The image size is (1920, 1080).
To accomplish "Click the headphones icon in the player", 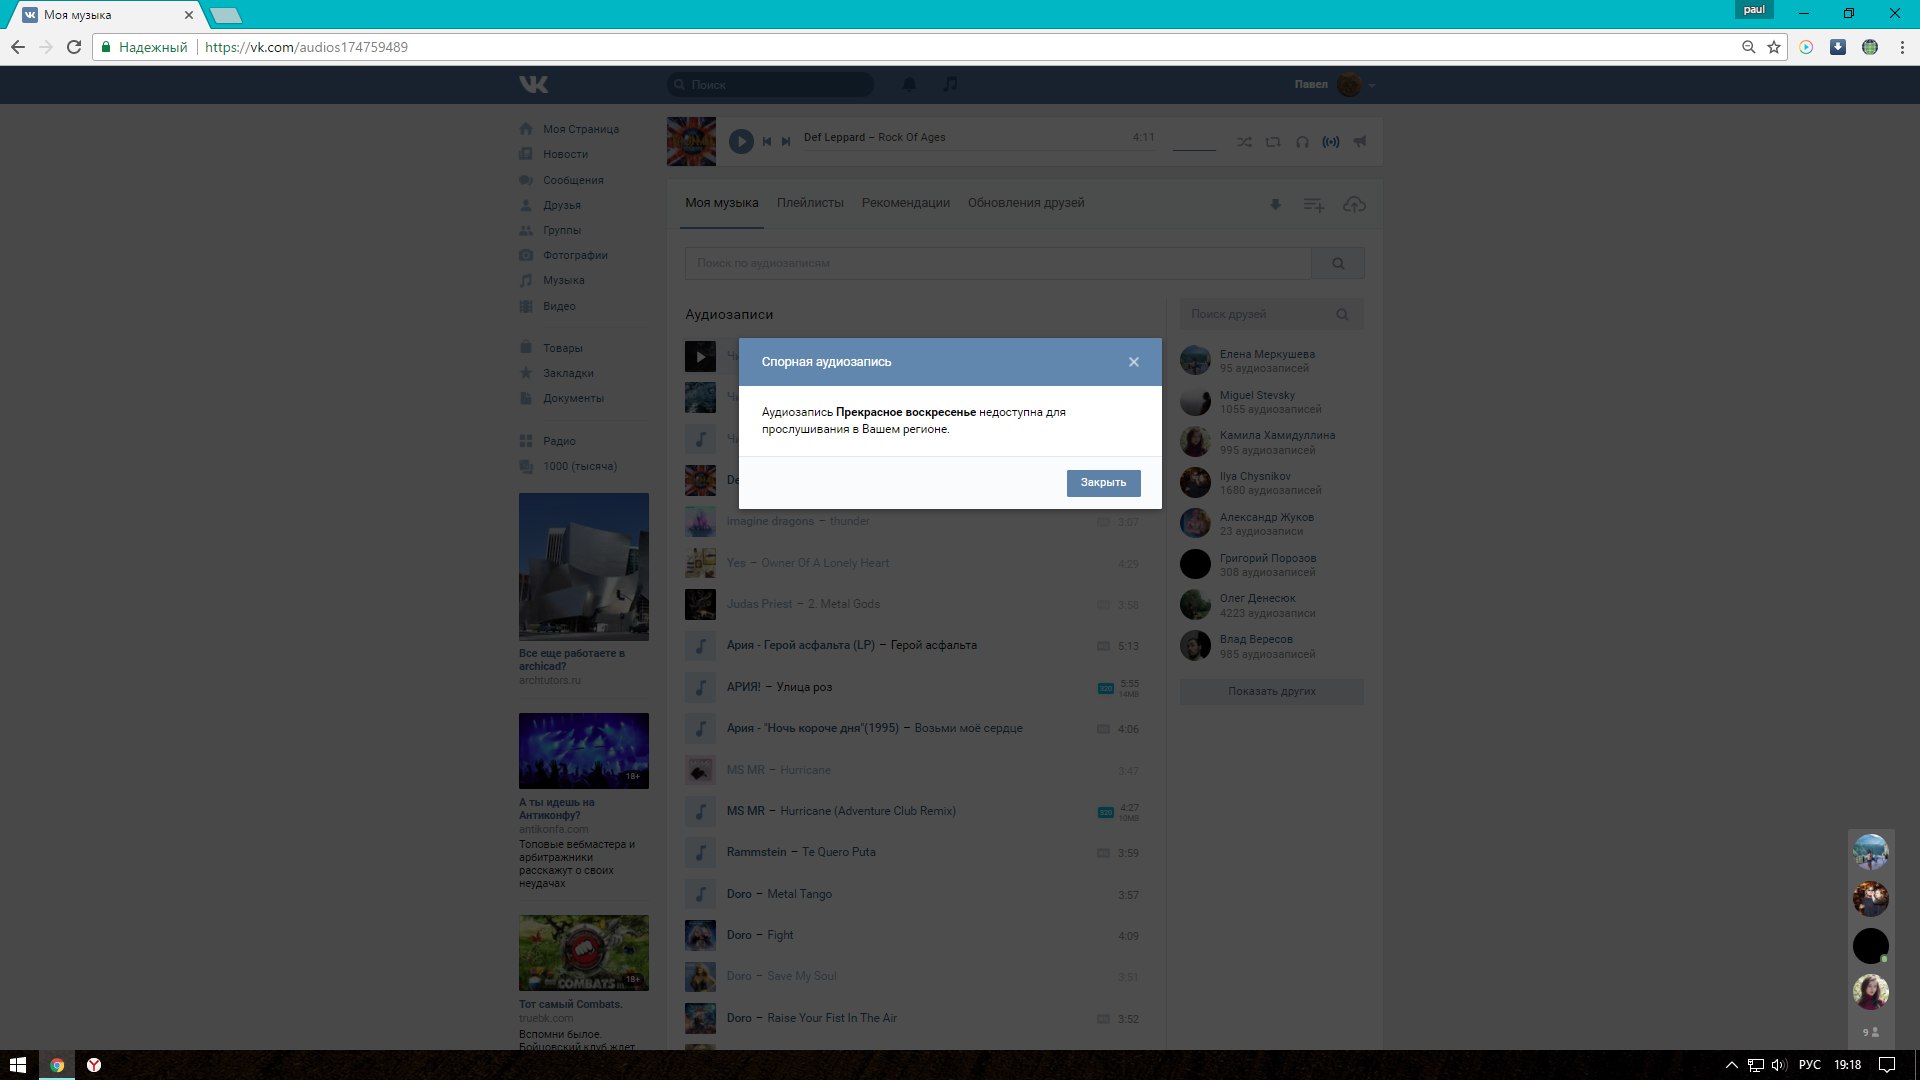I will coord(1302,142).
